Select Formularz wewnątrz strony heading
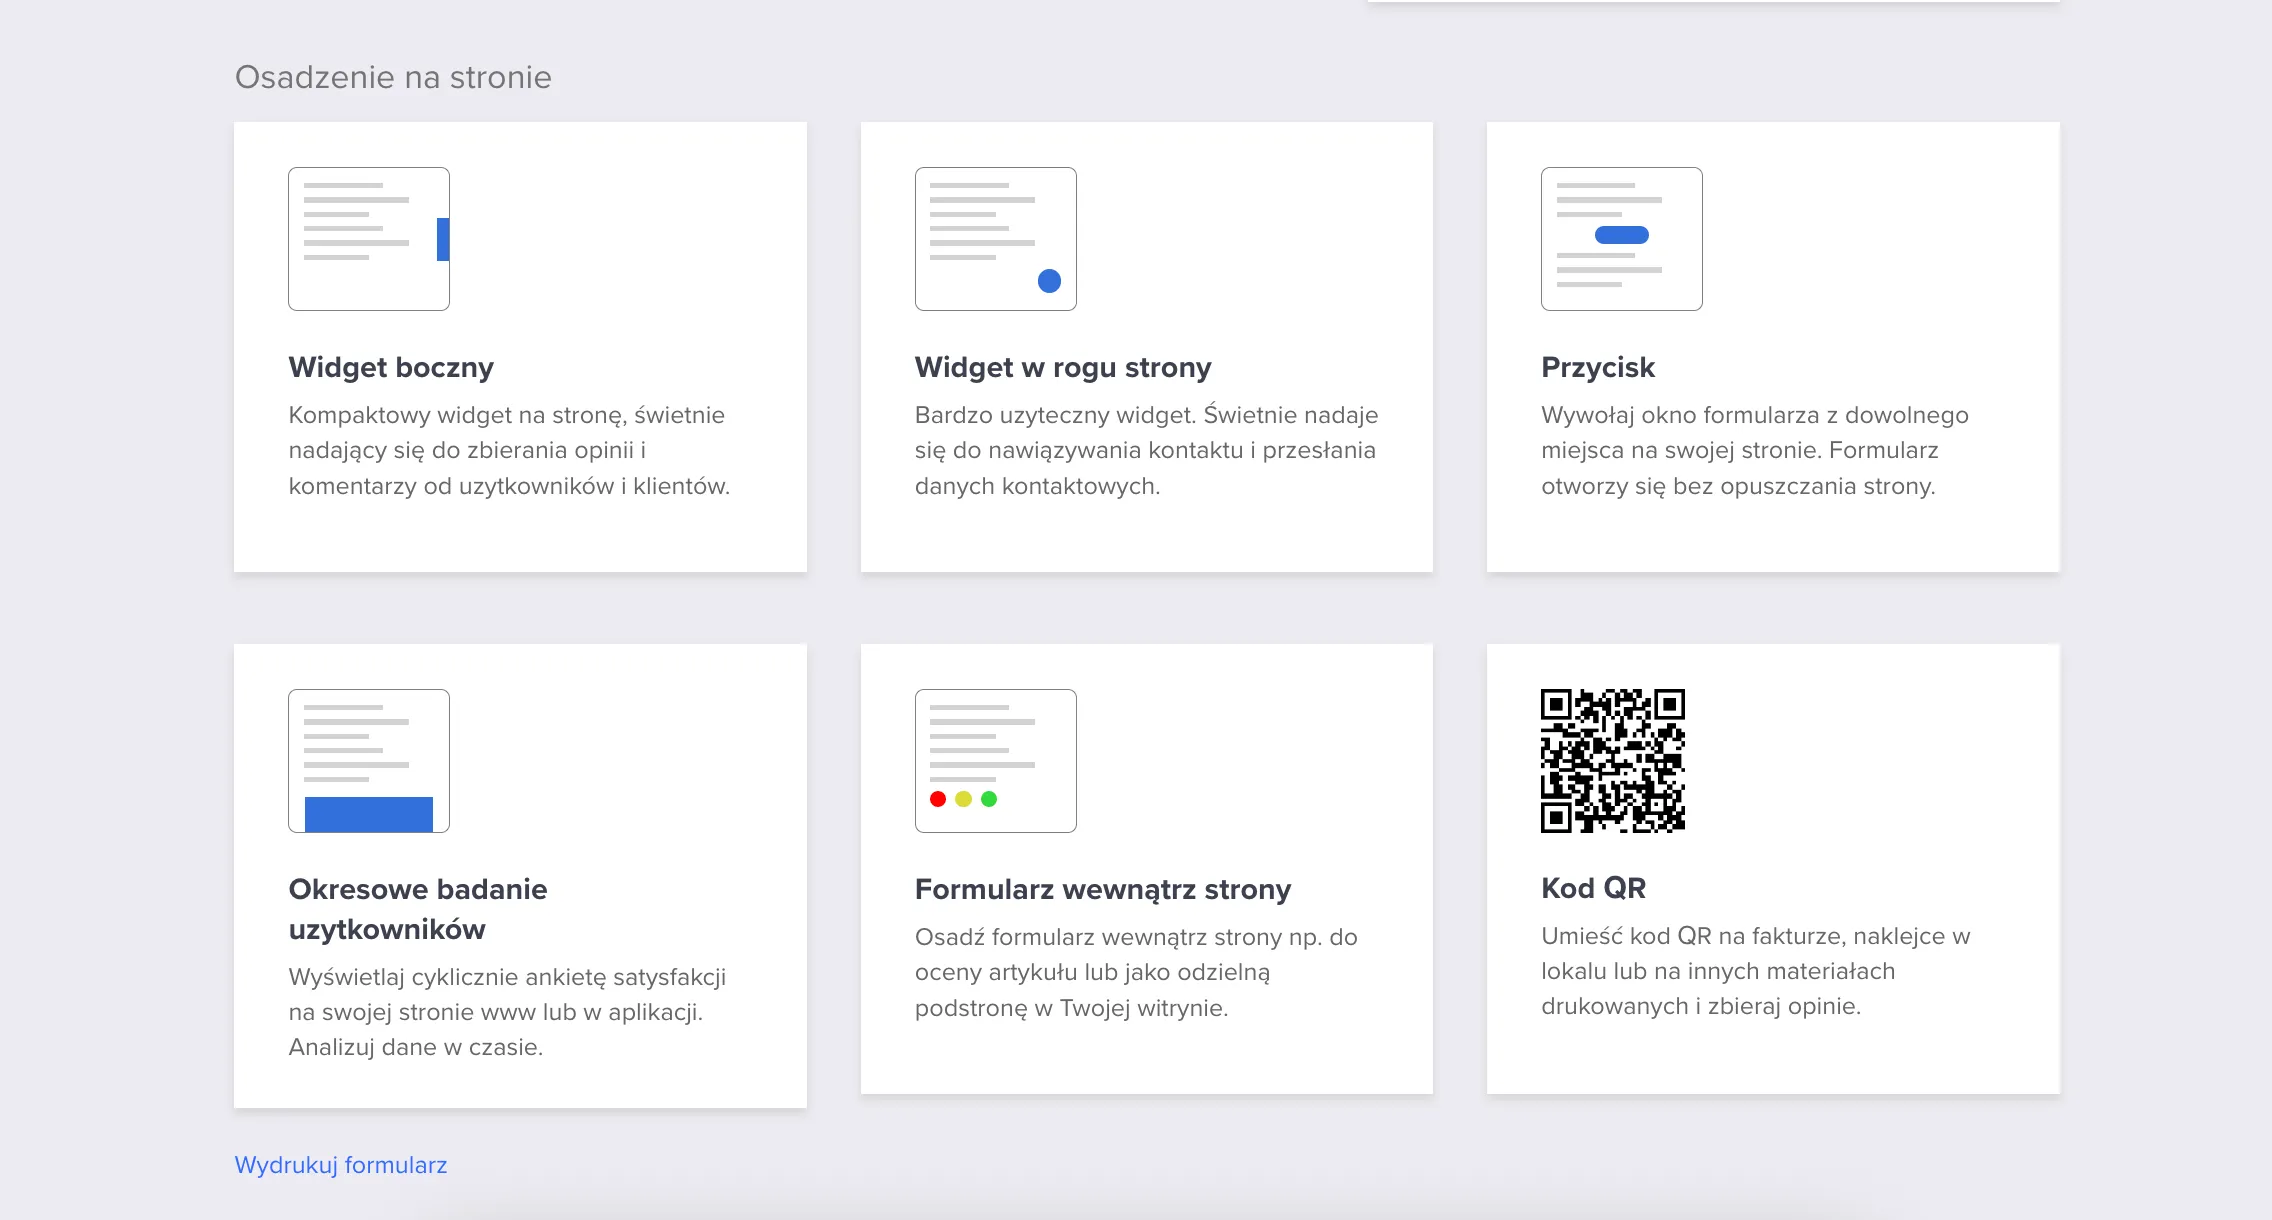 [x=1103, y=889]
